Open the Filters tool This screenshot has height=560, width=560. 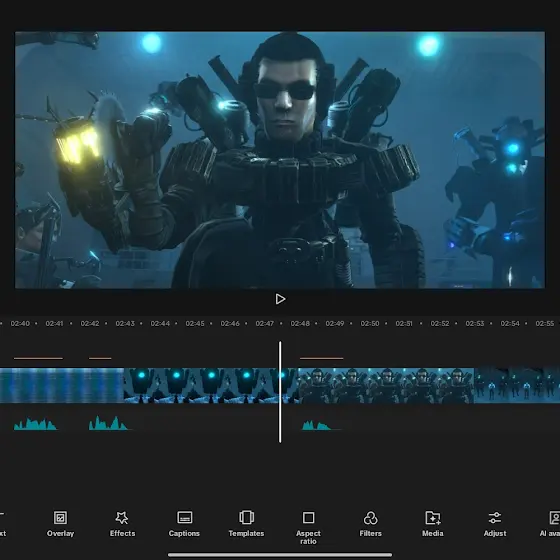(x=370, y=524)
